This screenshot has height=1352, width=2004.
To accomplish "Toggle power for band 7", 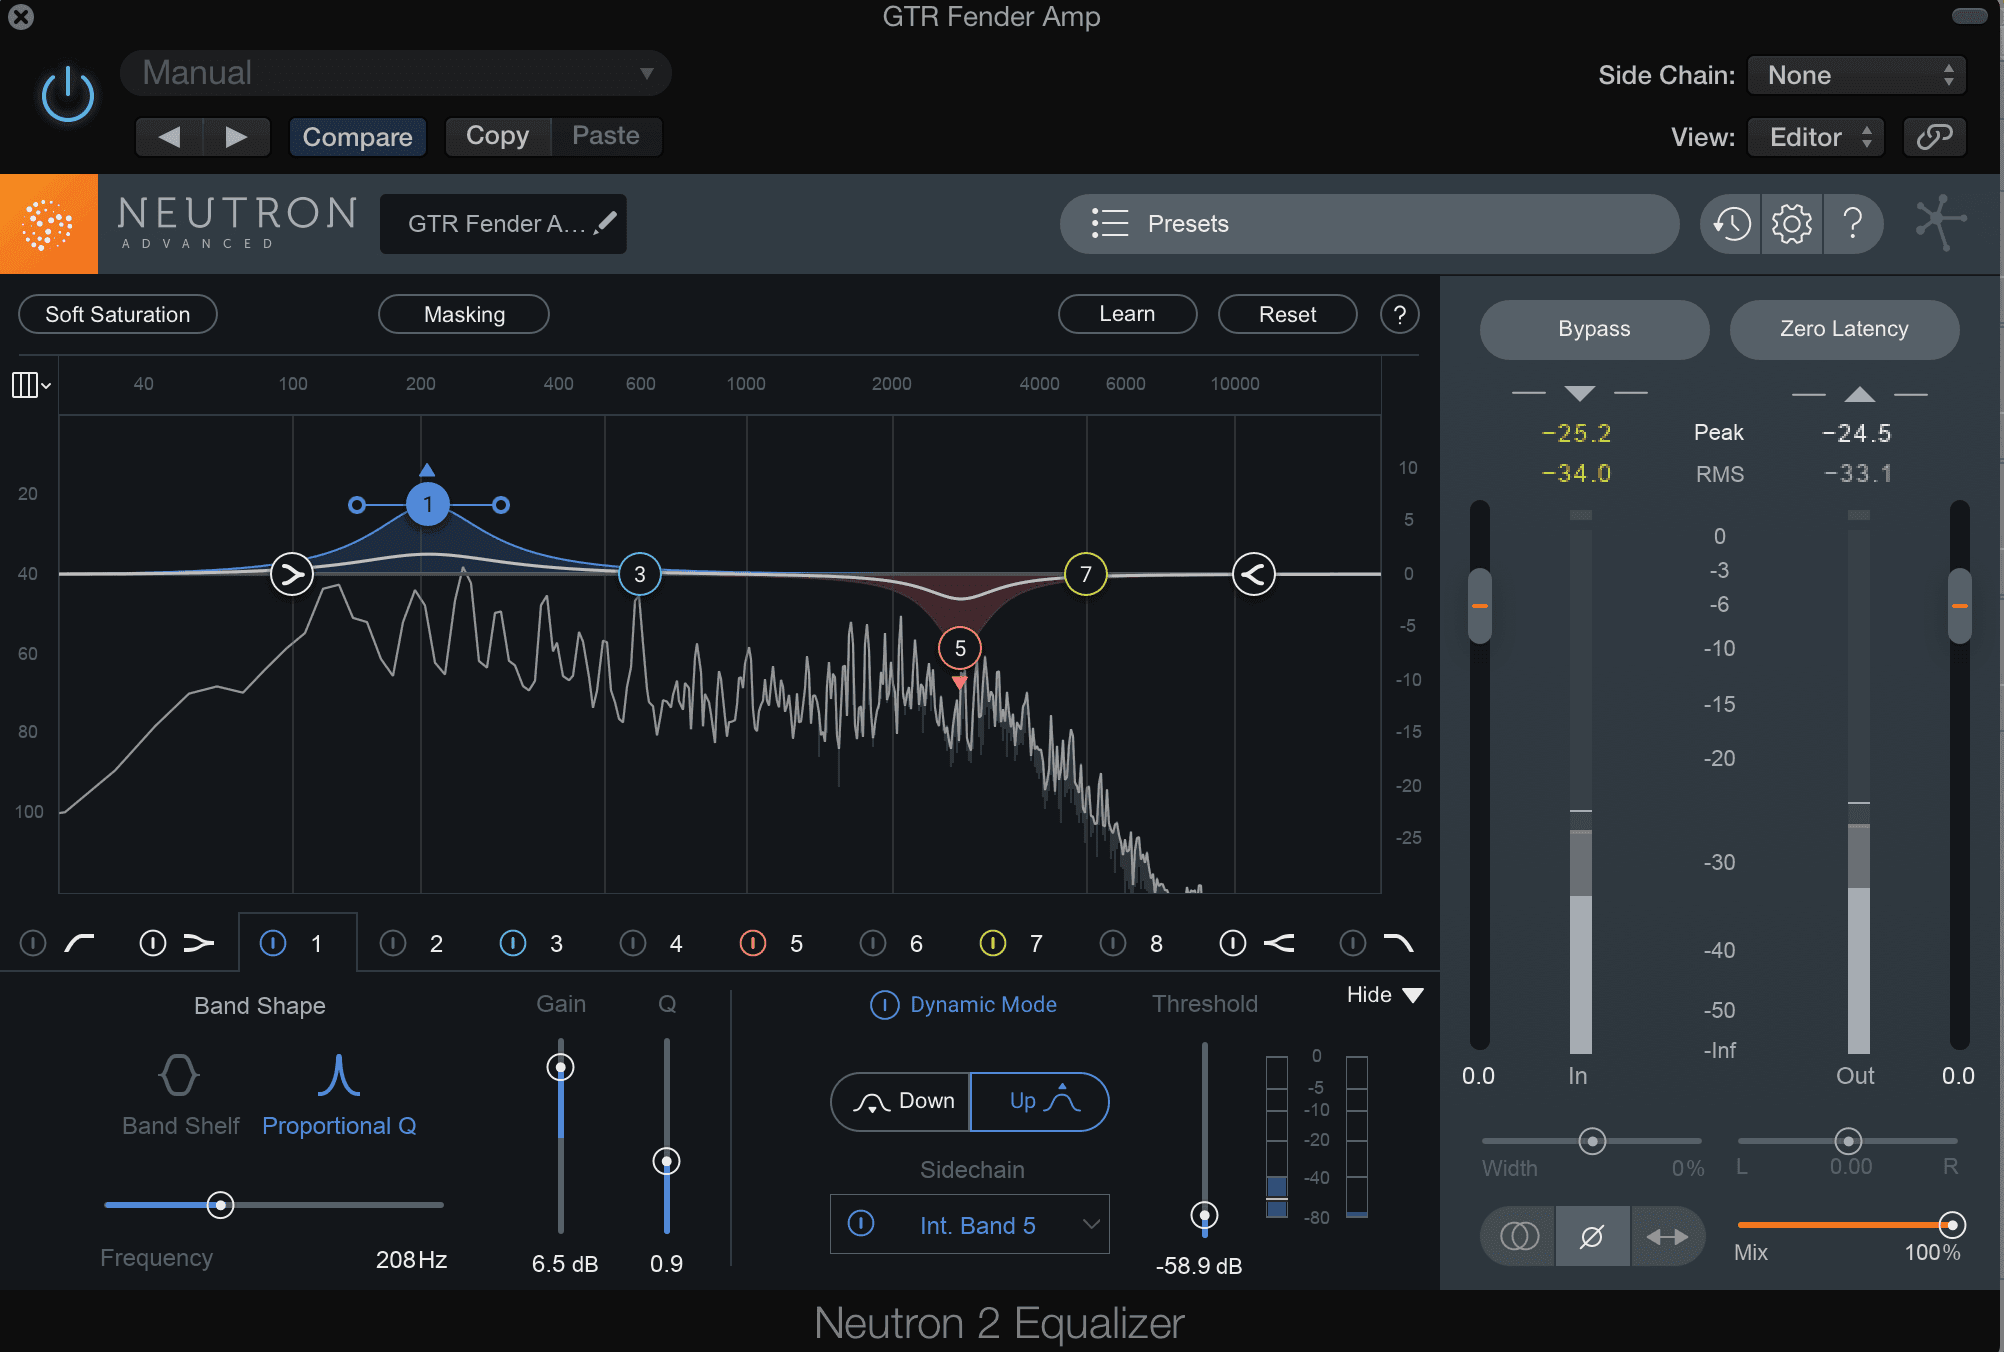I will point(993,943).
